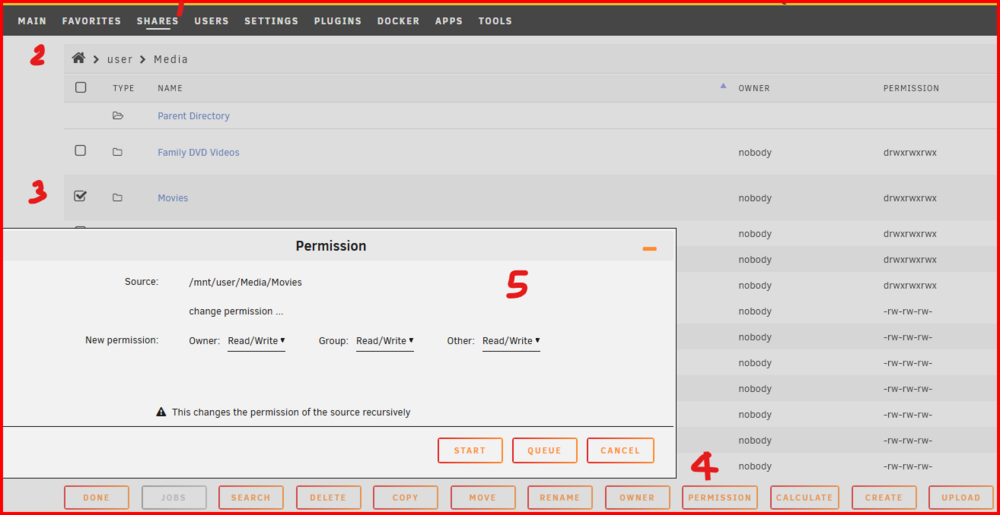
Task: Uncheck the Movies folder checkbox
Action: pos(80,196)
